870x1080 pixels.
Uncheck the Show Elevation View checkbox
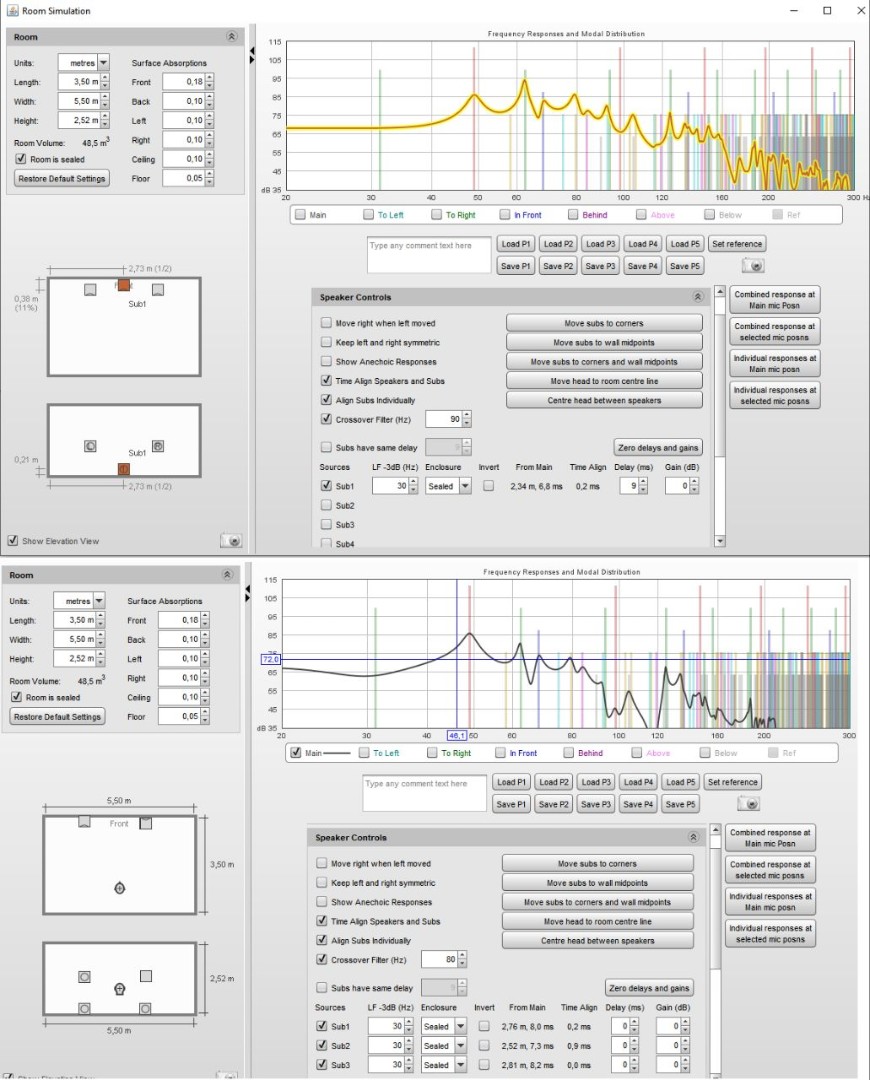pyautogui.click(x=13, y=541)
